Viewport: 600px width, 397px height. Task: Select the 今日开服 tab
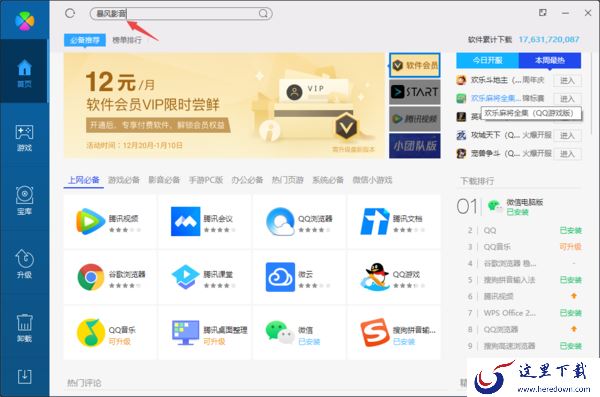click(x=488, y=60)
